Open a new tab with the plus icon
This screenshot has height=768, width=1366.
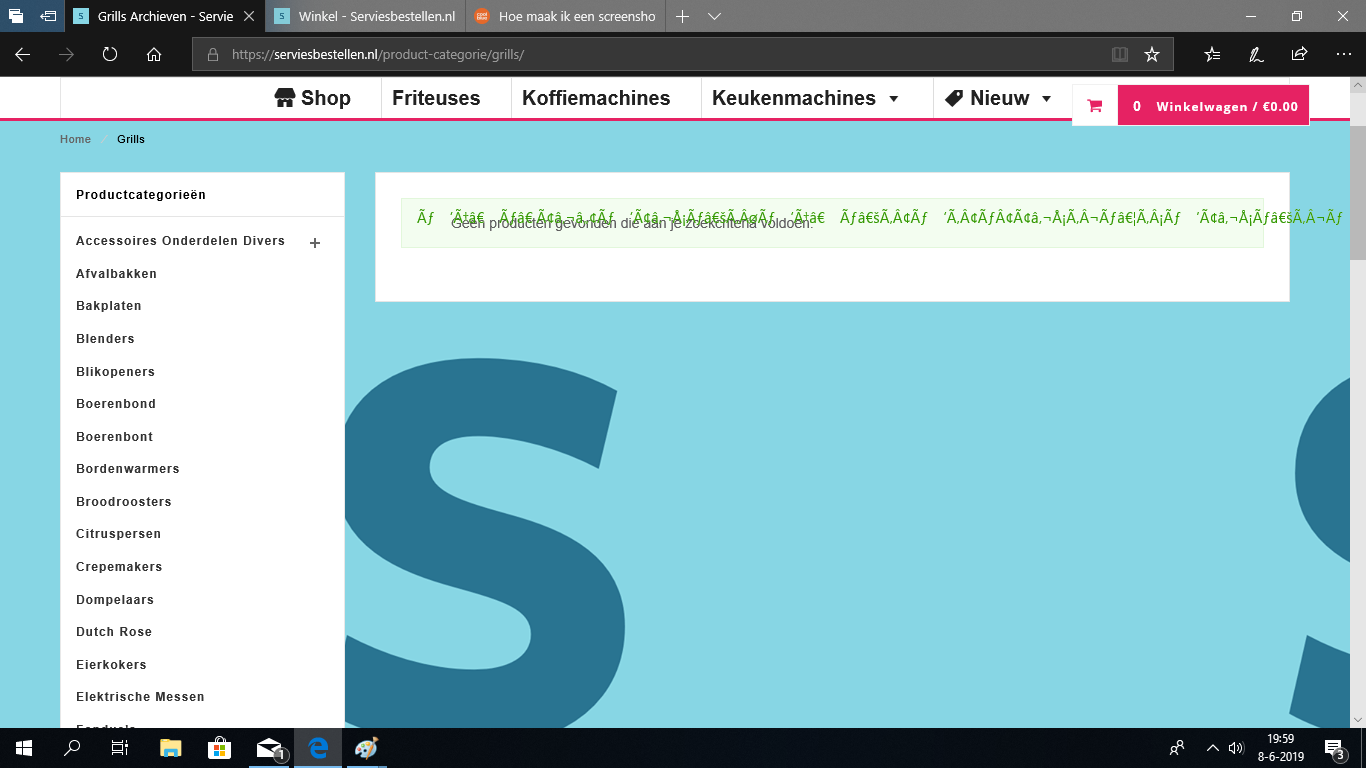tap(683, 16)
